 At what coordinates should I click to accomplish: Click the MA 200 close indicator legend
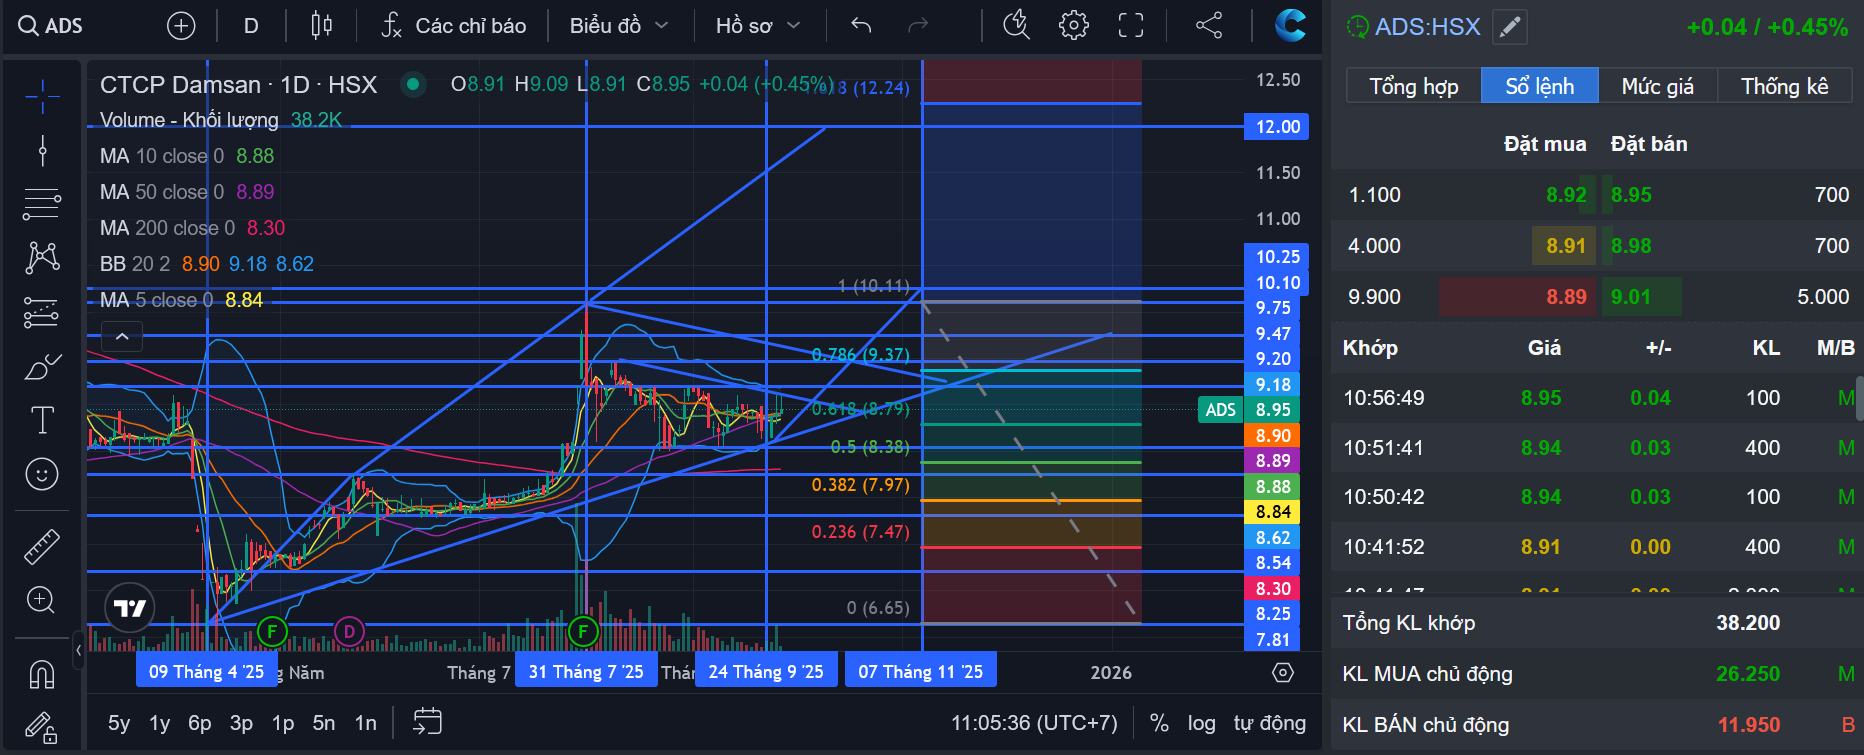(193, 228)
